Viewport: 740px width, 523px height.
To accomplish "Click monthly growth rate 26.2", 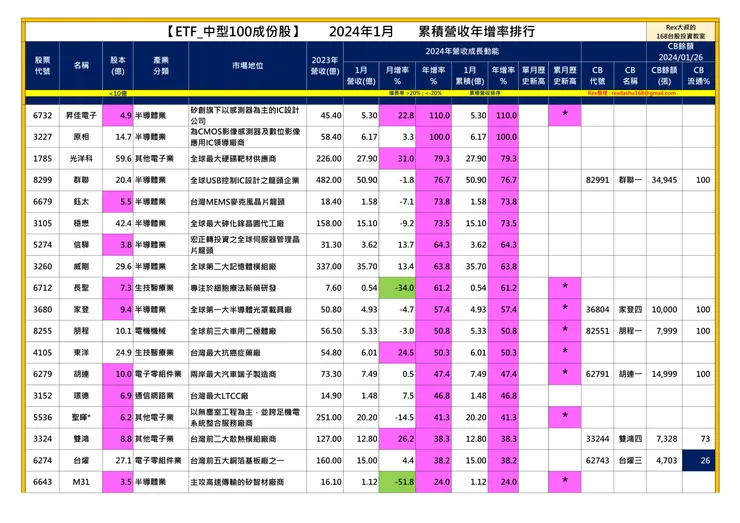I will pos(397,439).
